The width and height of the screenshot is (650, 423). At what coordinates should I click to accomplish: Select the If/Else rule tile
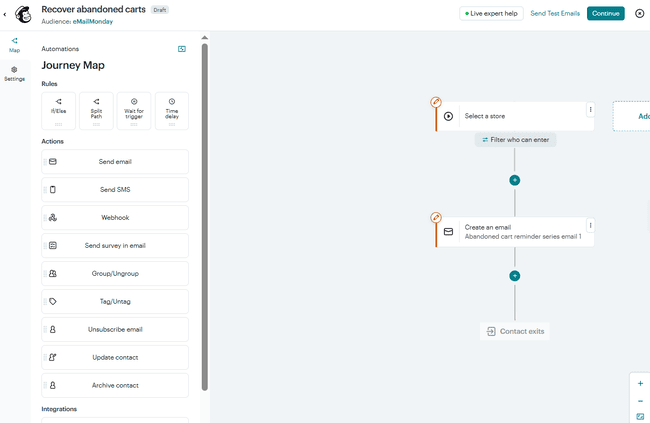tap(58, 111)
